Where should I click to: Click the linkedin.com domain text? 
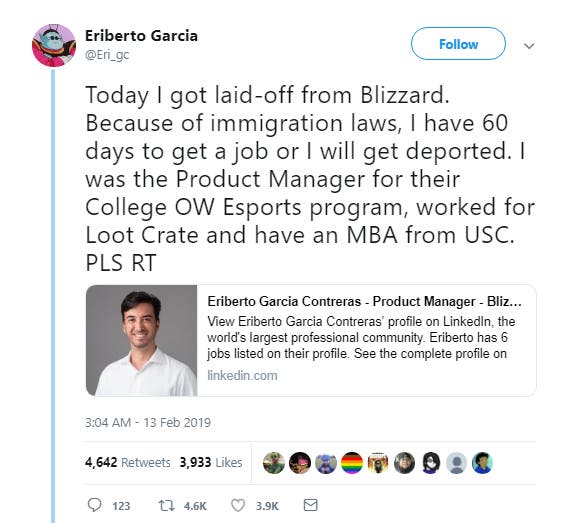(242, 375)
